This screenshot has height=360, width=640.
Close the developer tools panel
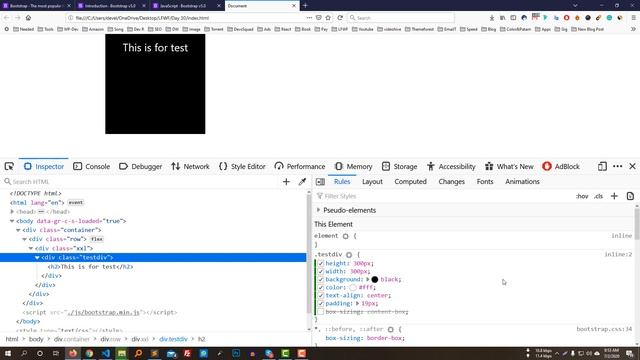pyautogui.click(x=632, y=167)
